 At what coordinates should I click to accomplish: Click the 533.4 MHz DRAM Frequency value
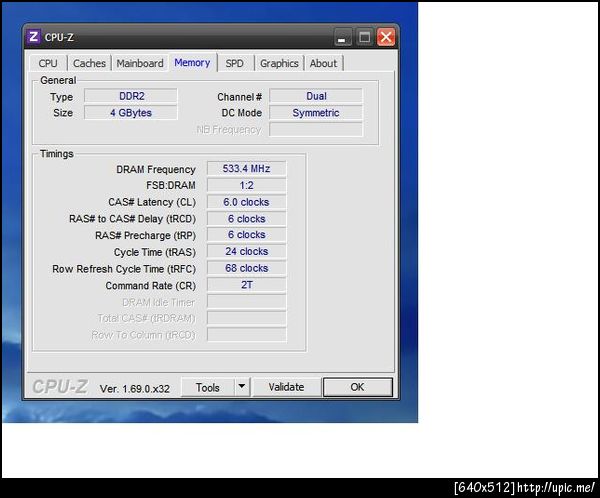pyautogui.click(x=246, y=168)
